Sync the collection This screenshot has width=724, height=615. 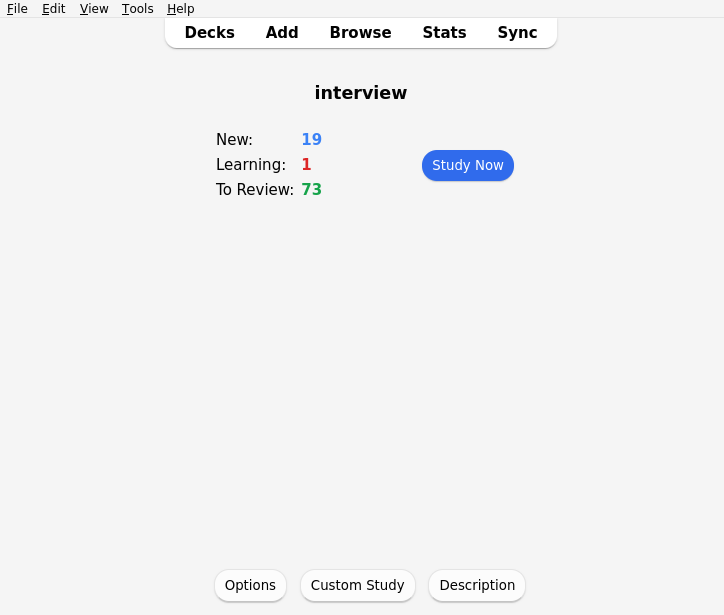pyautogui.click(x=518, y=32)
